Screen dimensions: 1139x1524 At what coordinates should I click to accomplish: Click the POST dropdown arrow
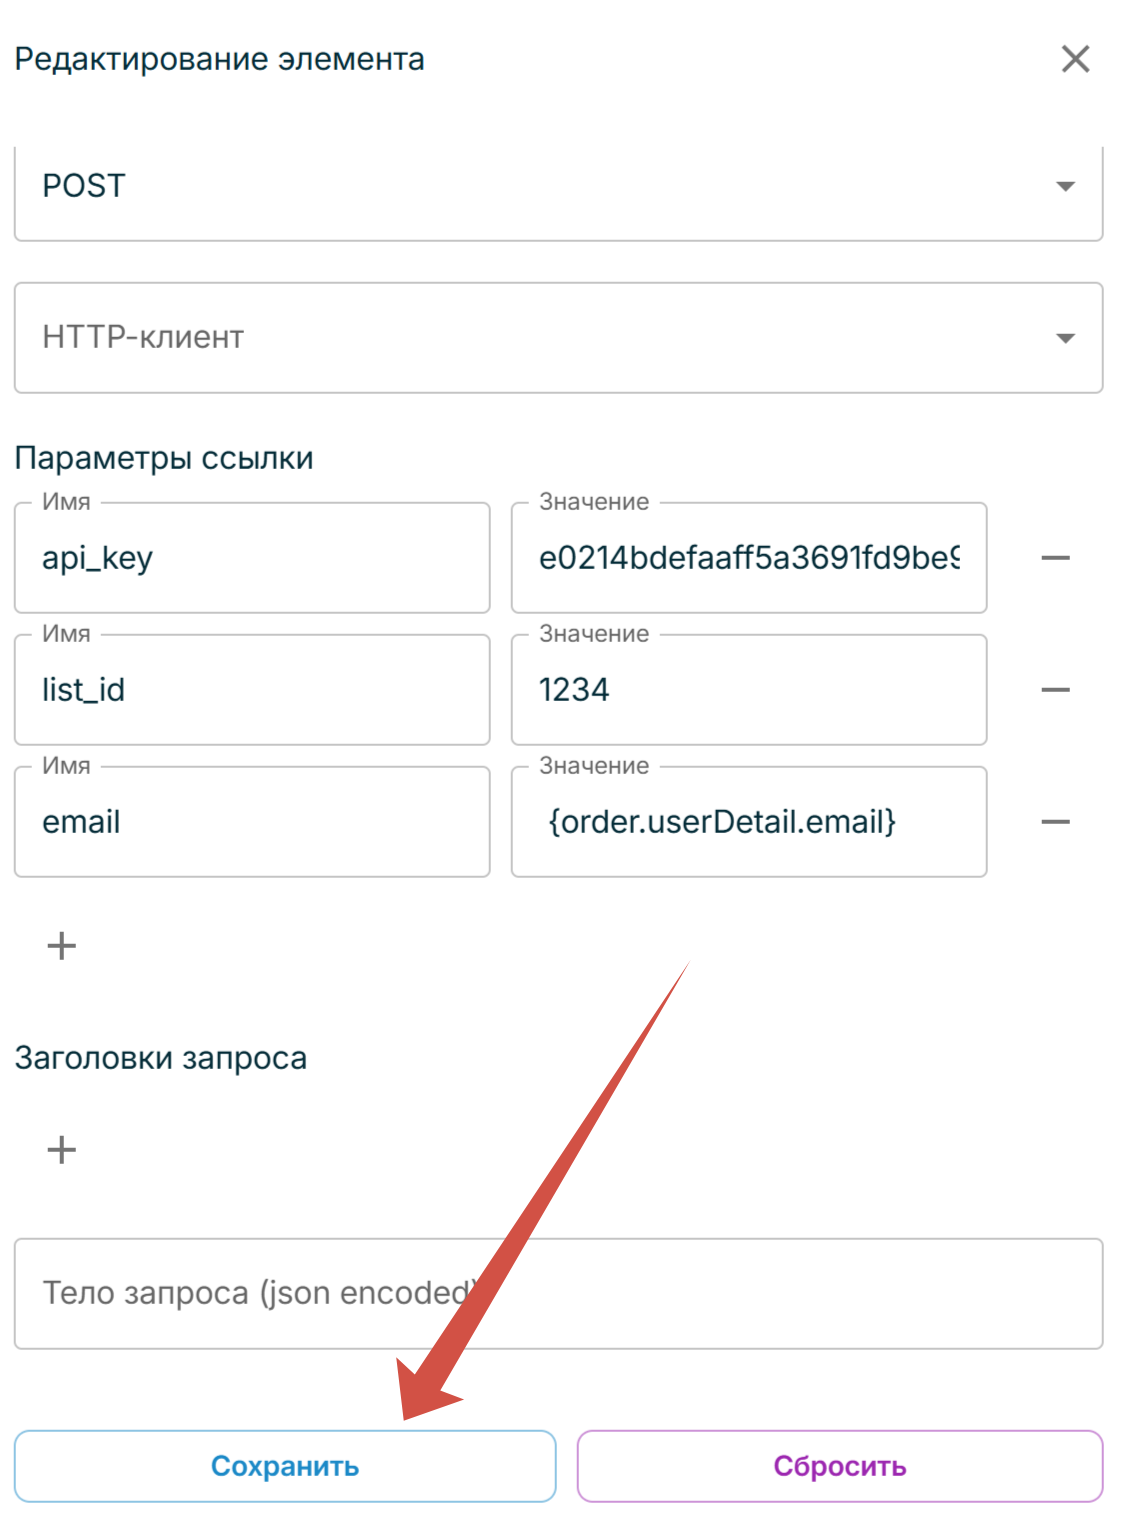1065,187
